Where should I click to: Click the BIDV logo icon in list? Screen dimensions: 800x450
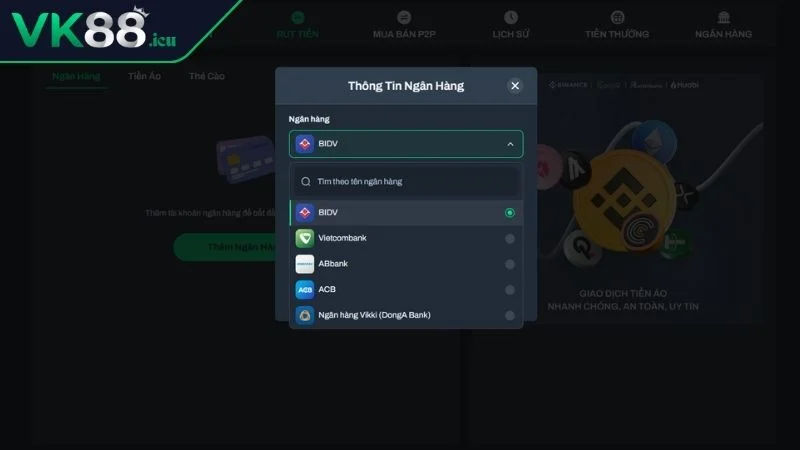click(305, 213)
